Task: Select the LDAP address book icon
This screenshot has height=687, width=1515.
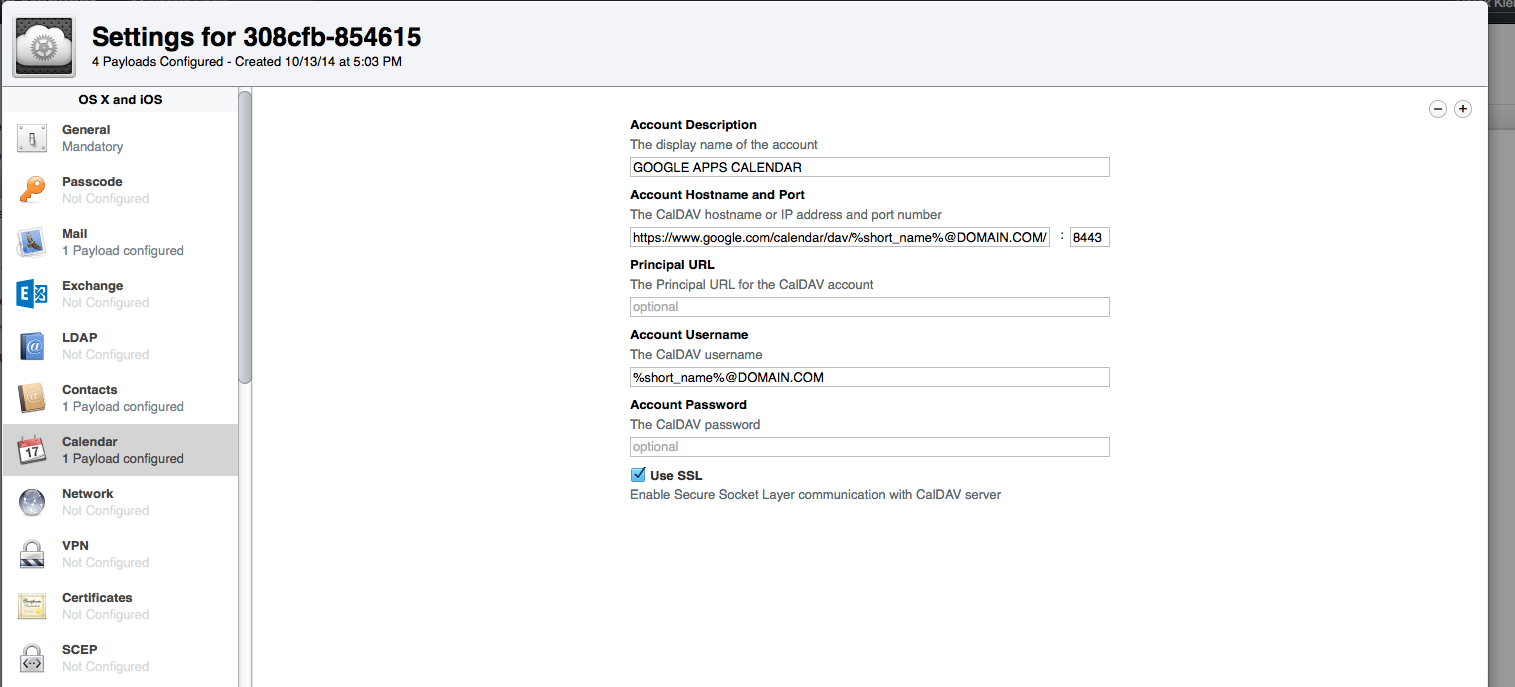Action: (32, 346)
